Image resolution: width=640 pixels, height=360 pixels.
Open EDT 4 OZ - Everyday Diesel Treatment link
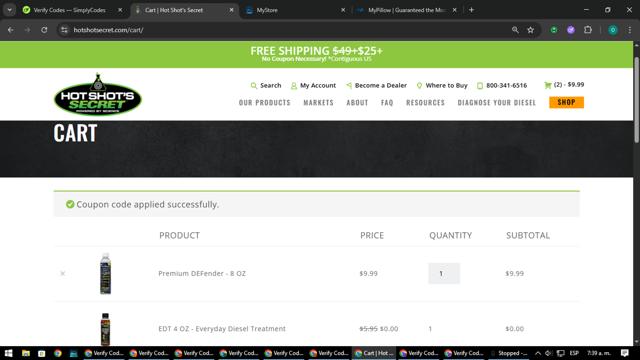(x=222, y=329)
